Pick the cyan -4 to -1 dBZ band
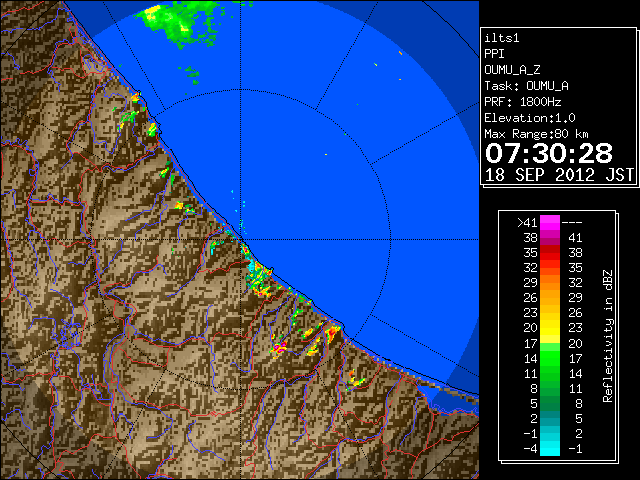640x480 pixels. point(550,449)
